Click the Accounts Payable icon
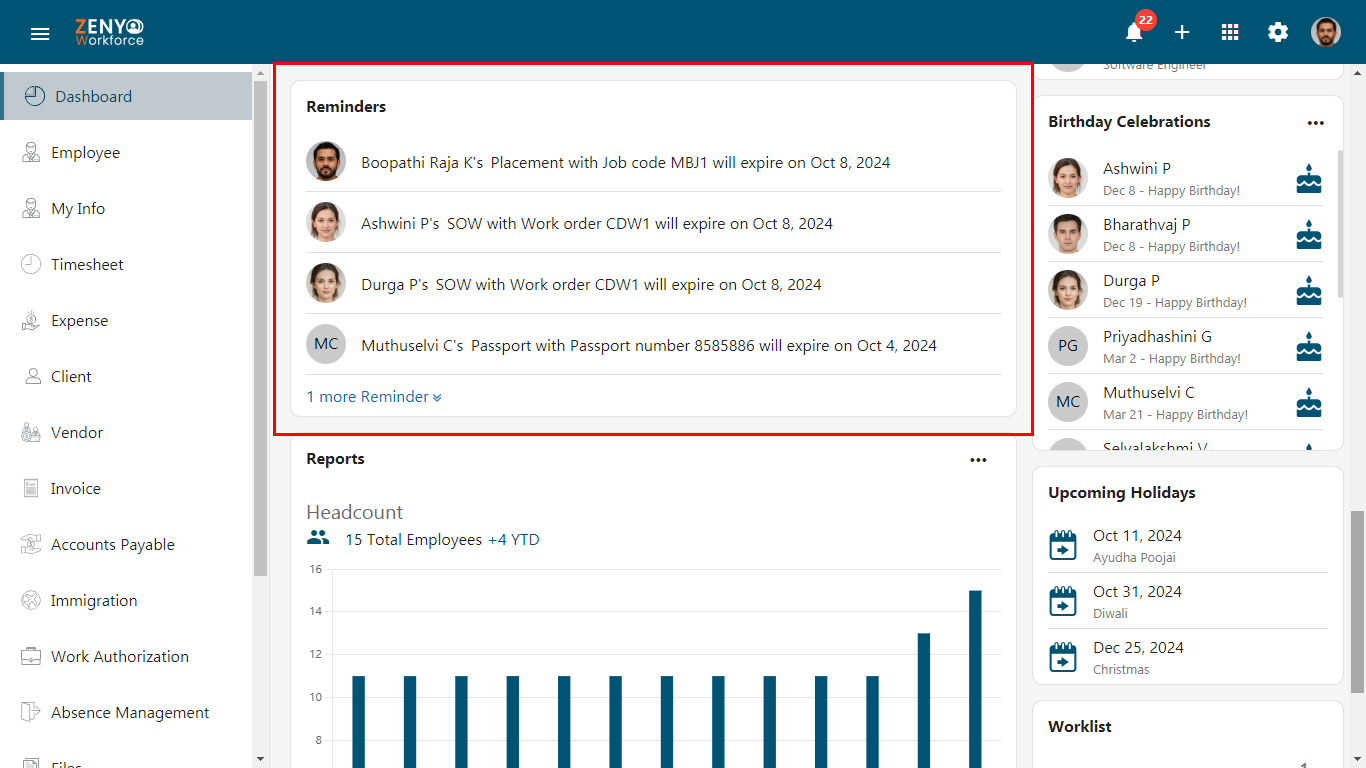This screenshot has height=768, width=1366. tap(31, 544)
